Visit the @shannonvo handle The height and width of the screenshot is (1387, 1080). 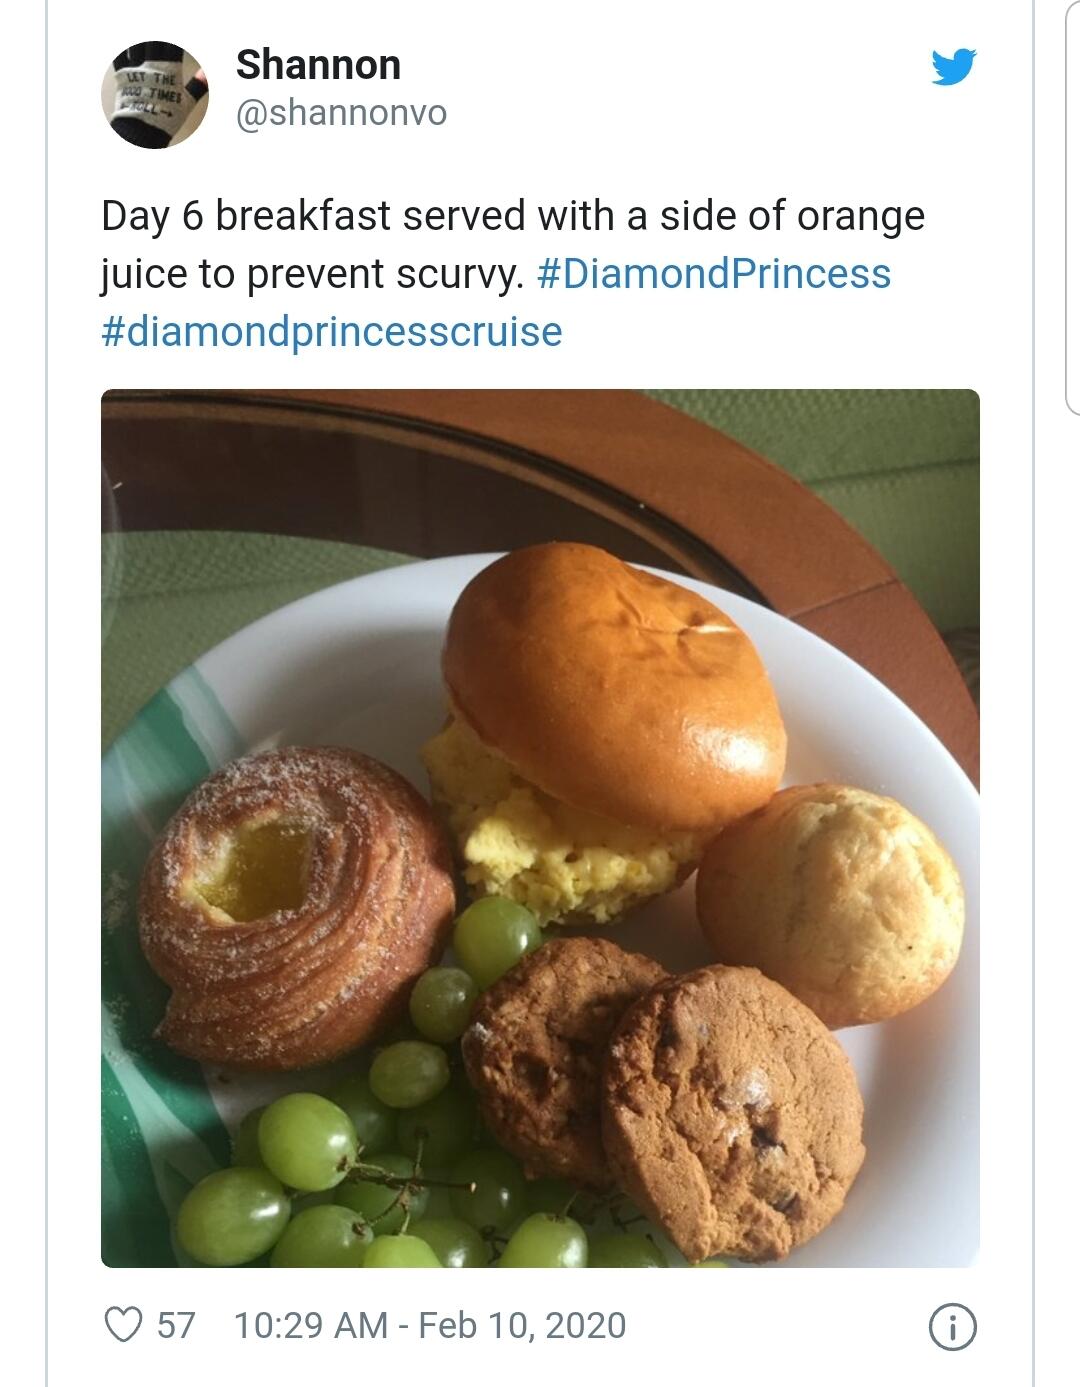(x=341, y=113)
